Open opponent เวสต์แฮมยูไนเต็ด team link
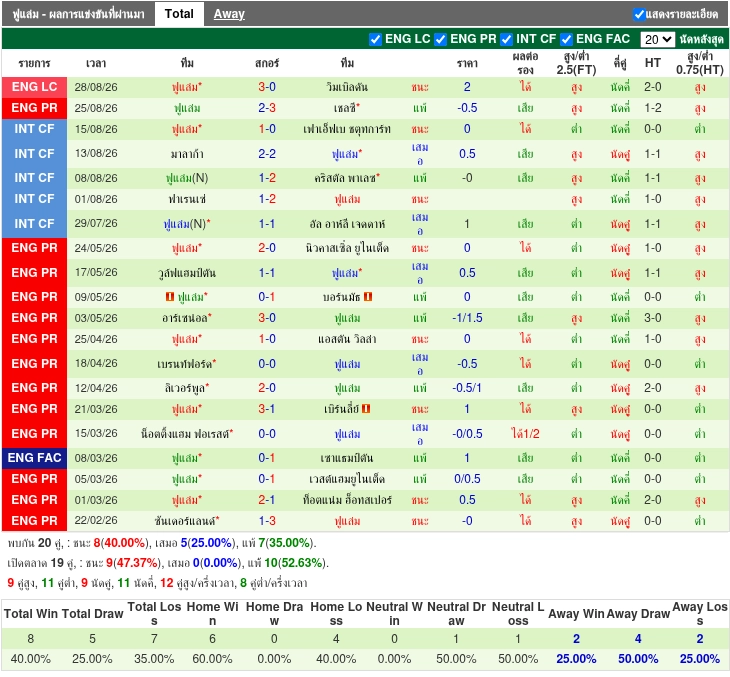The width and height of the screenshot is (730, 677). 347,479
